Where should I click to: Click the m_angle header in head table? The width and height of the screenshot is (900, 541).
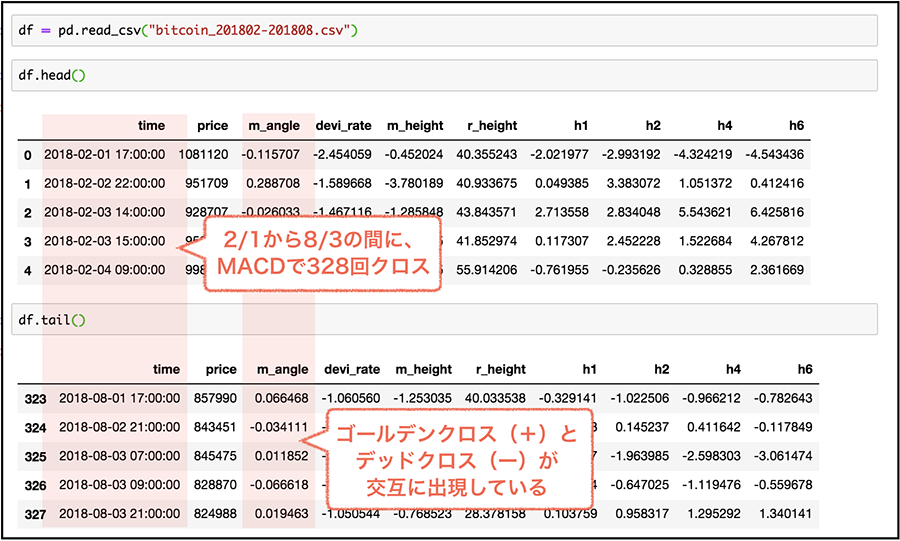tap(274, 126)
